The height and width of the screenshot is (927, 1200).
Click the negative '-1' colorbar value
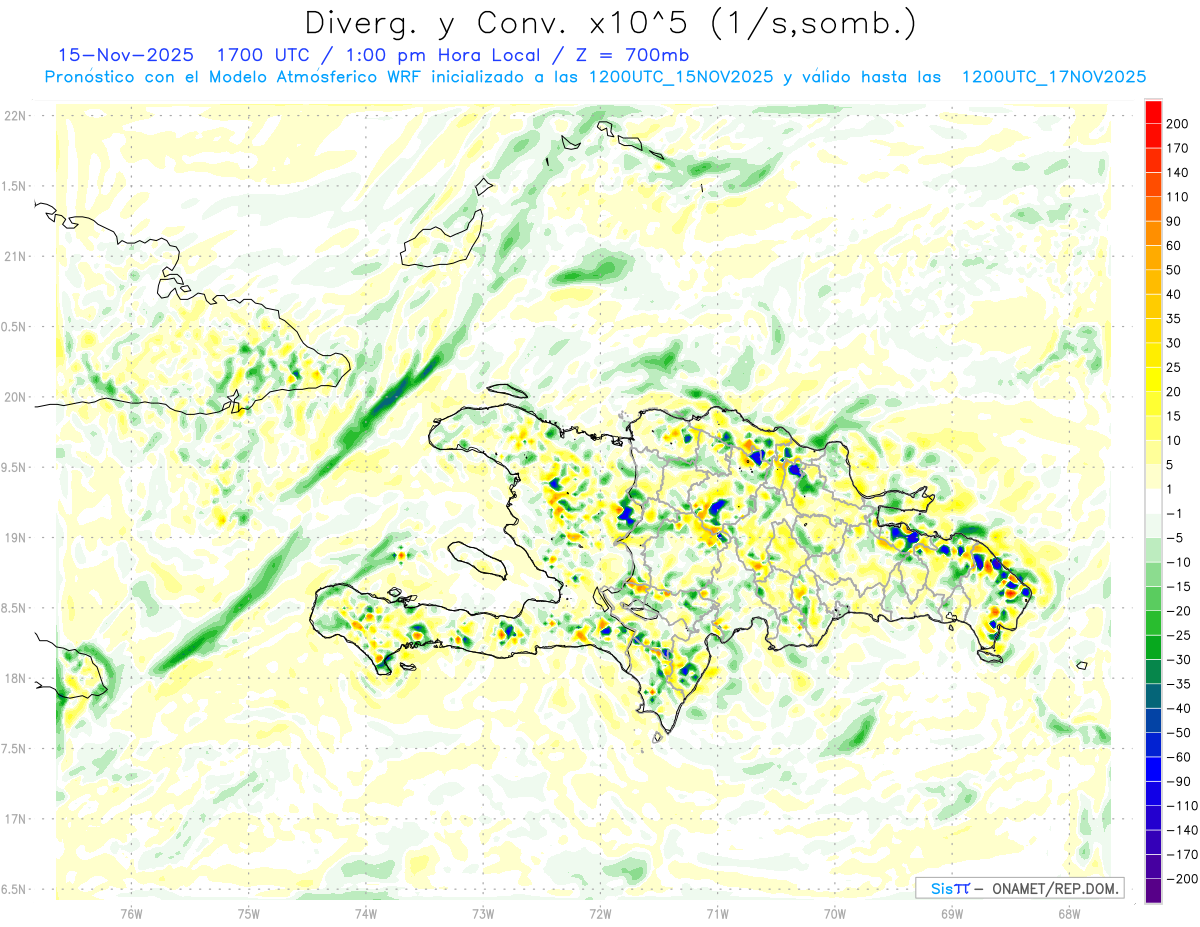pos(1176,514)
